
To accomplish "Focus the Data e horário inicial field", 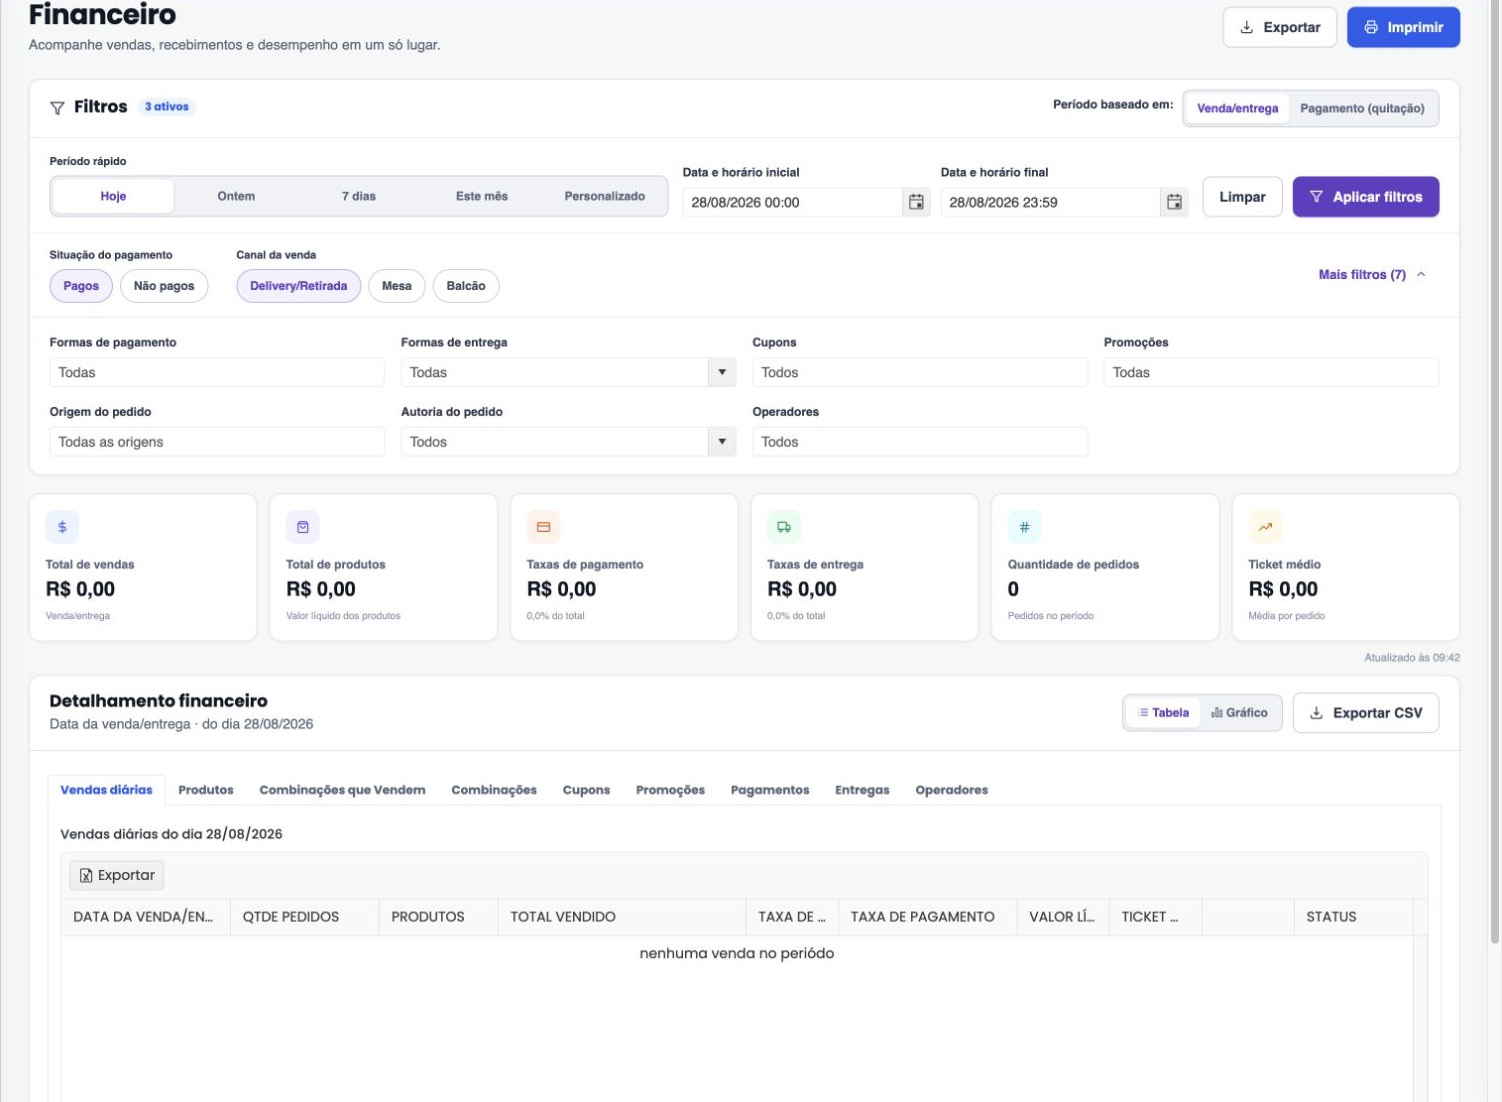I will [x=792, y=202].
